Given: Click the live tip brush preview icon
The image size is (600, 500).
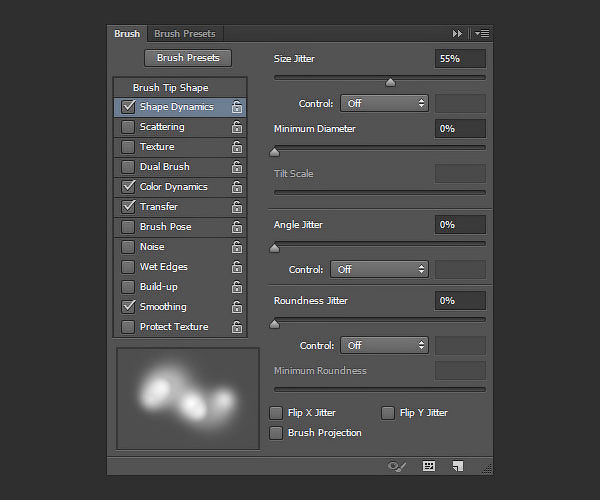Looking at the screenshot, I should click(x=396, y=466).
